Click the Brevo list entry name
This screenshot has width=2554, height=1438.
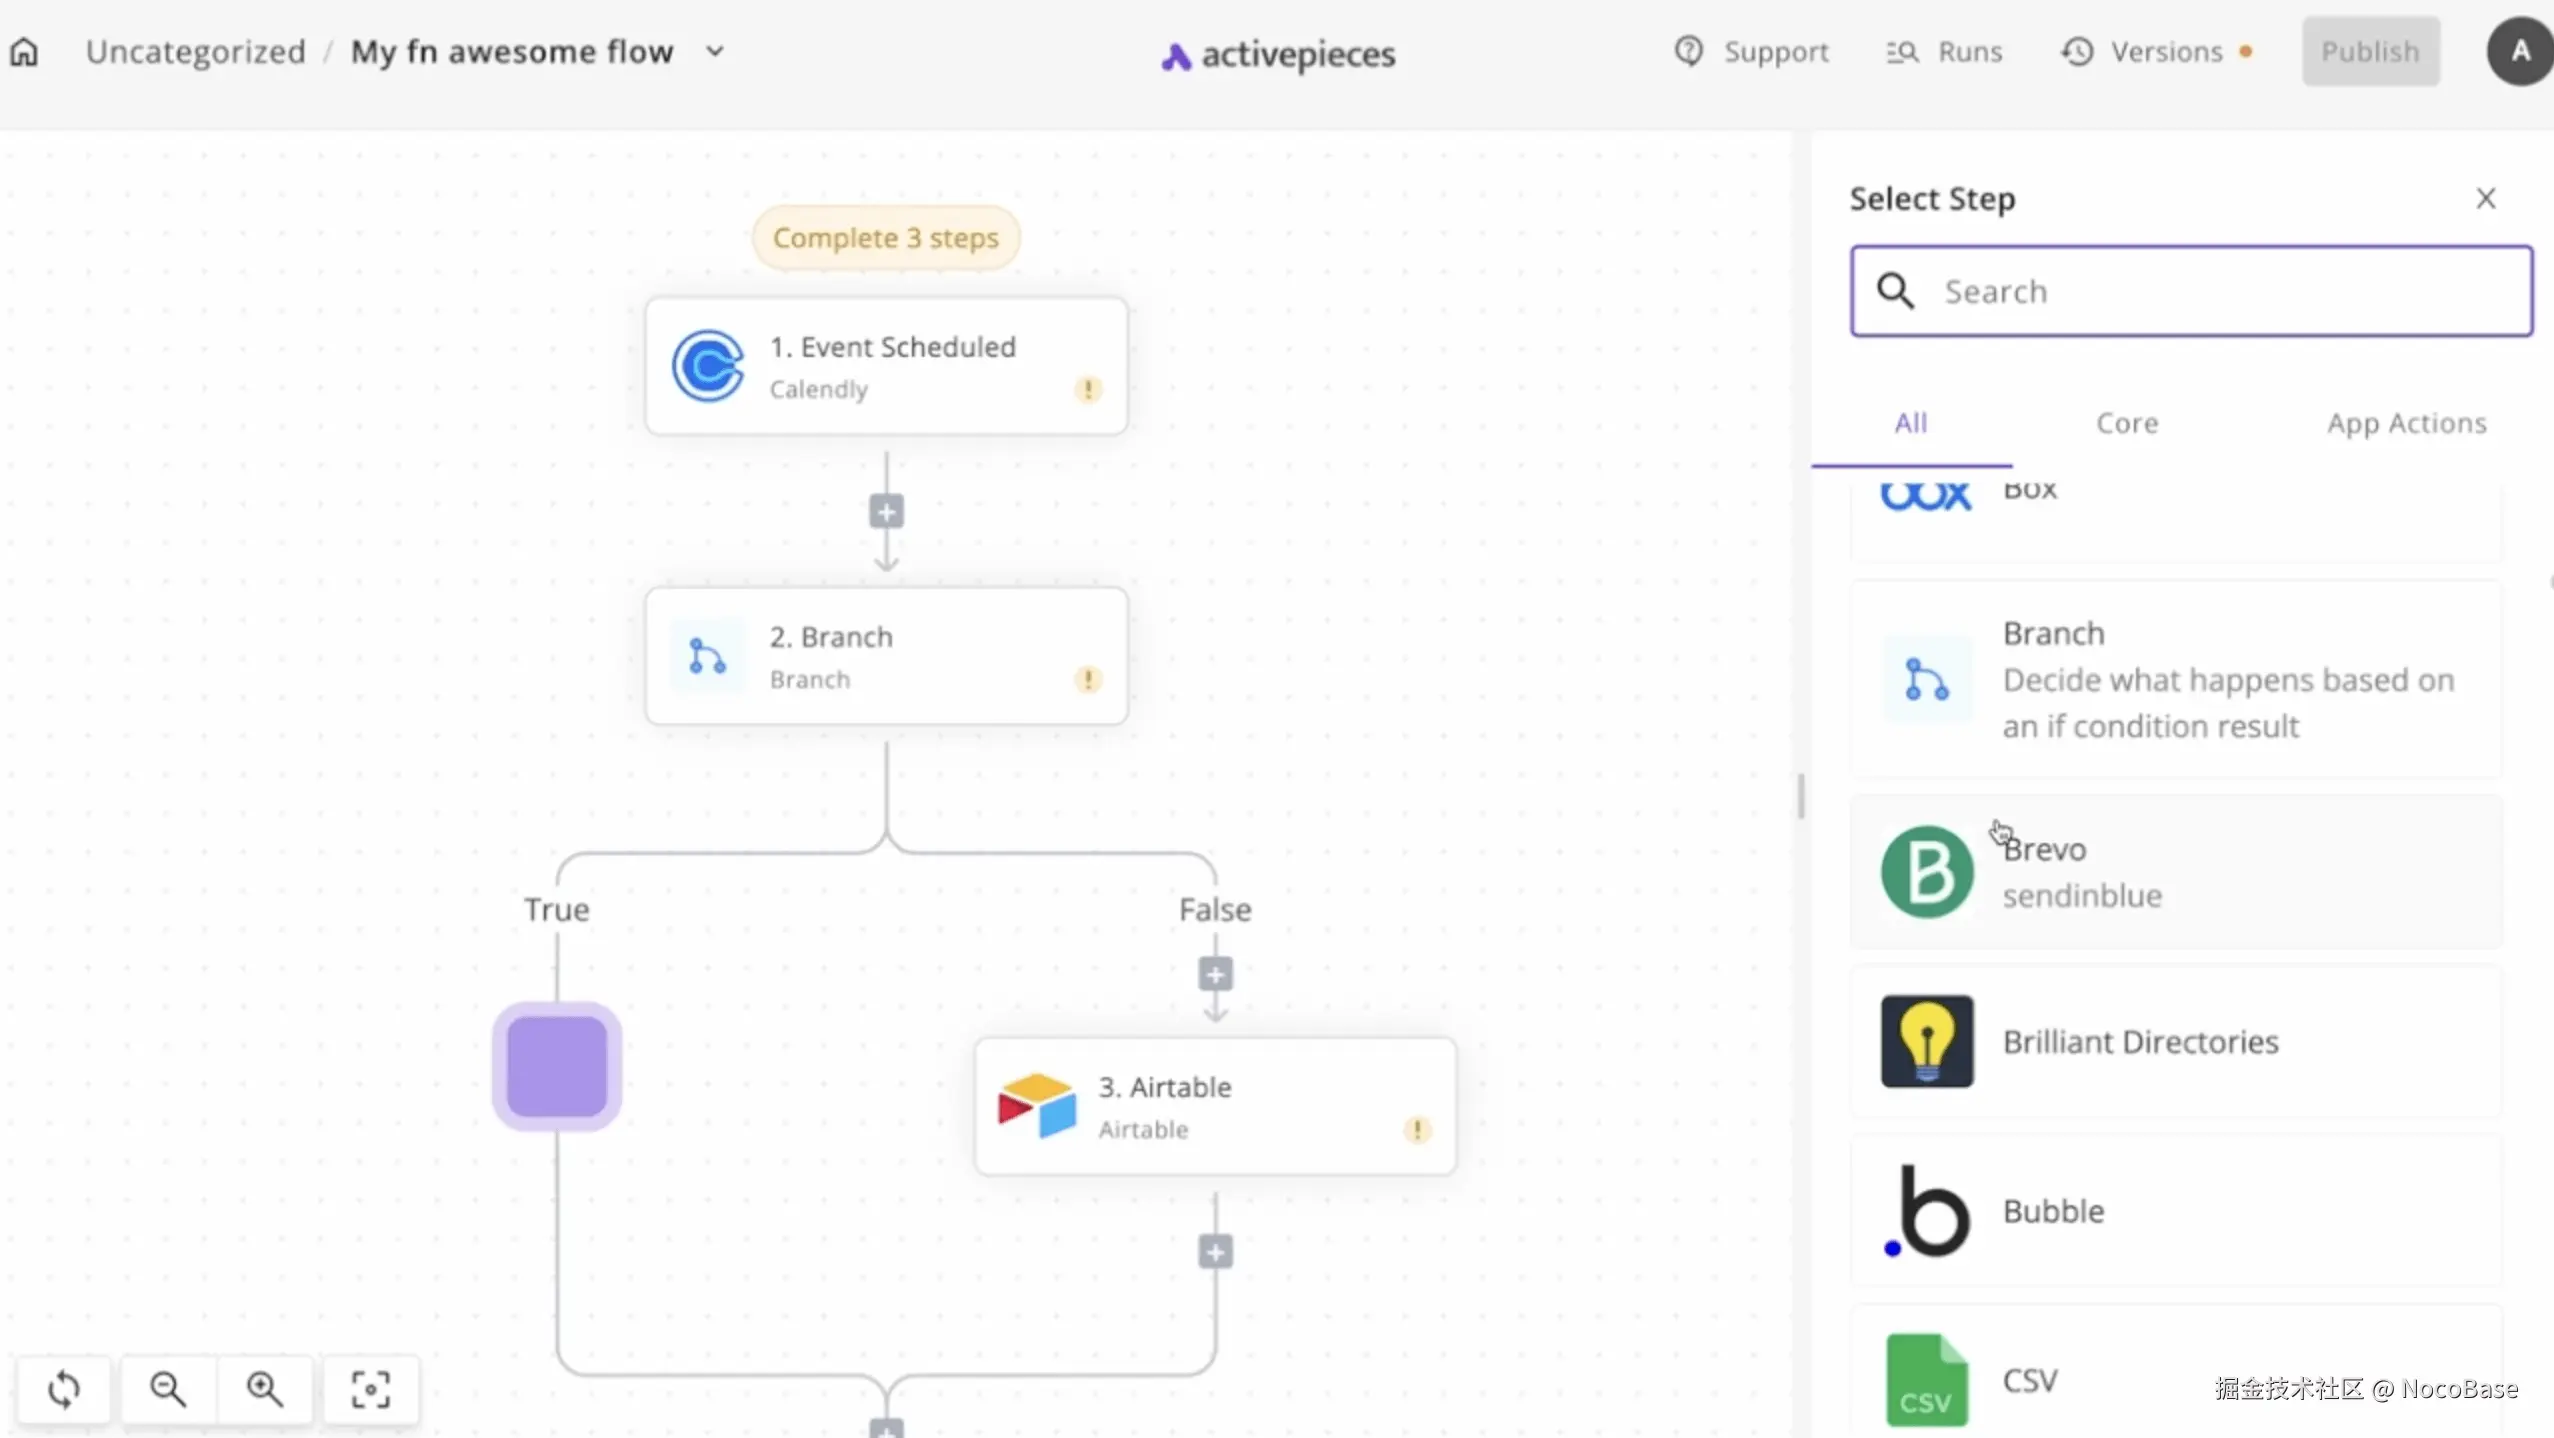(x=2044, y=849)
